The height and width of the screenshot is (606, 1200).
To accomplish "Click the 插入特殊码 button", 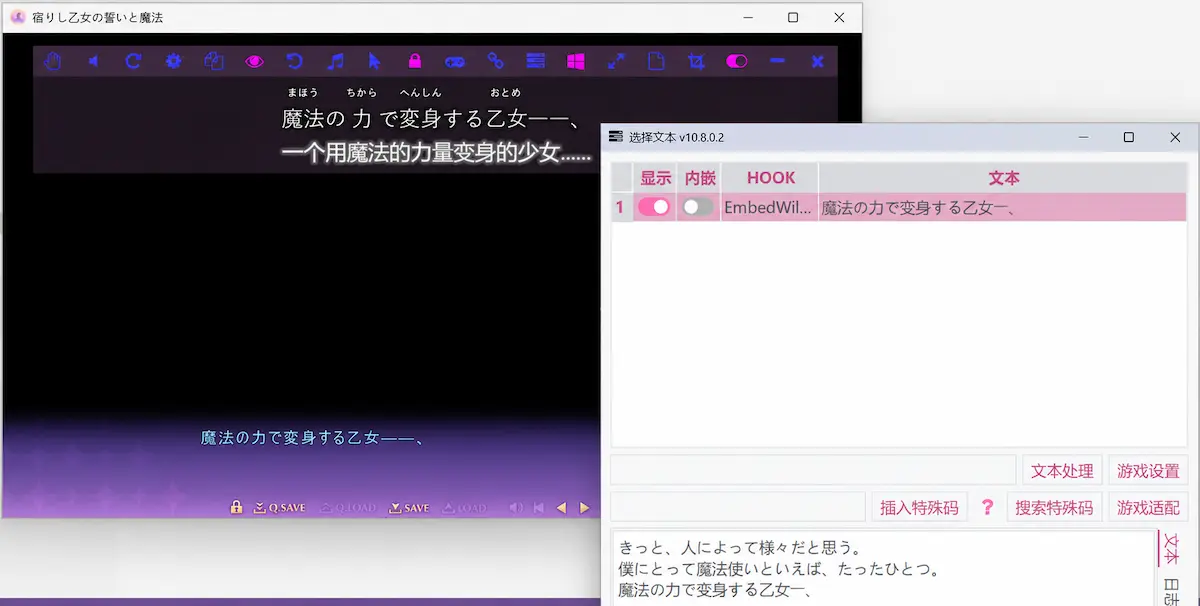I will pos(919,507).
